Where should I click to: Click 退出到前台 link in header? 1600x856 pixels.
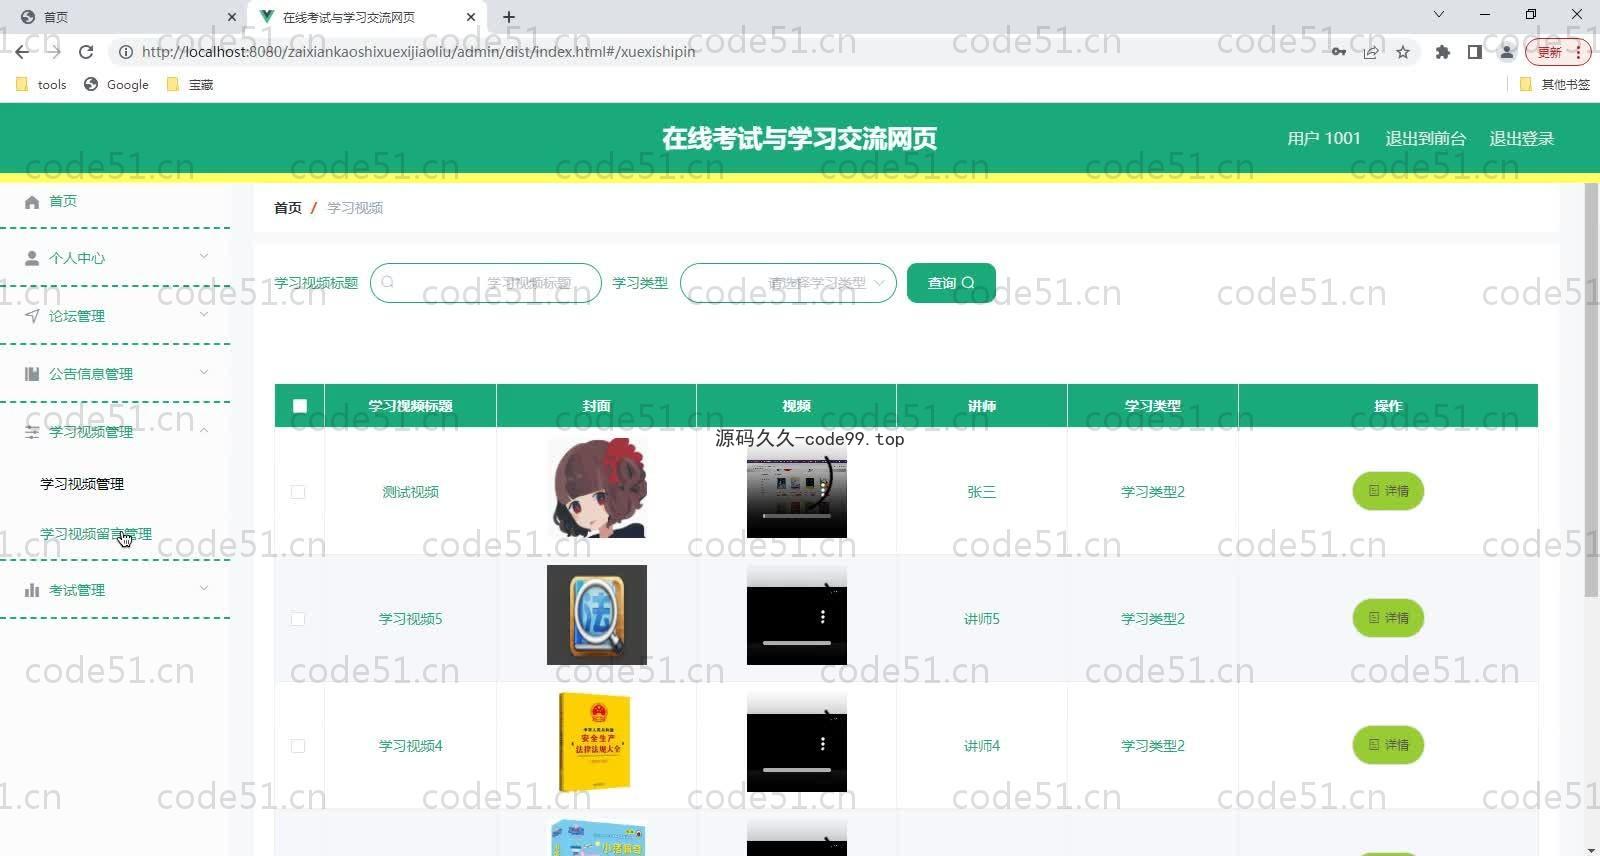tap(1425, 139)
